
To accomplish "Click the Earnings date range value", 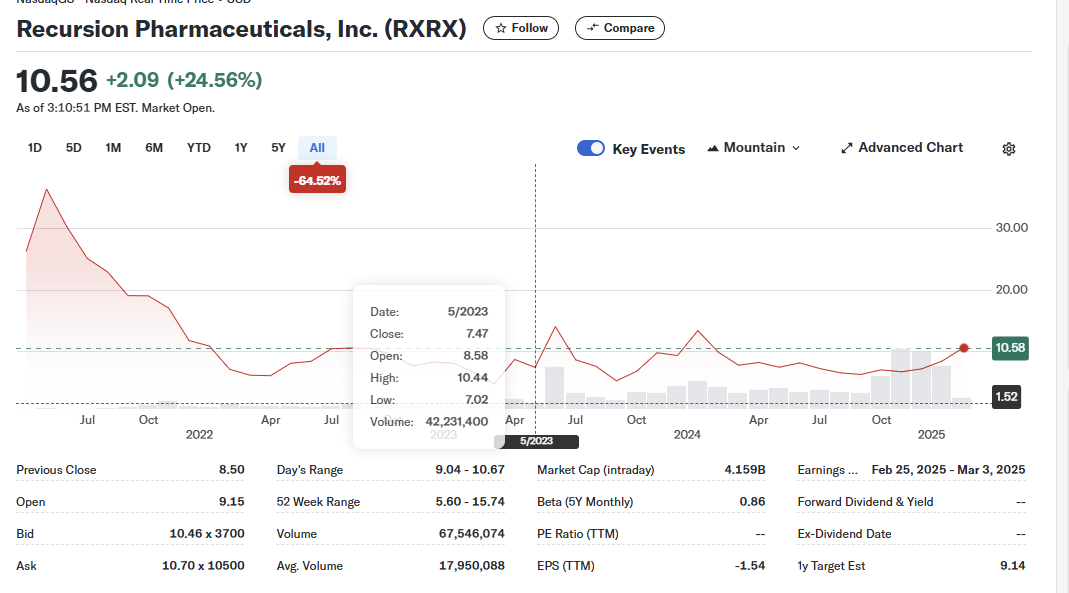I will click(948, 470).
